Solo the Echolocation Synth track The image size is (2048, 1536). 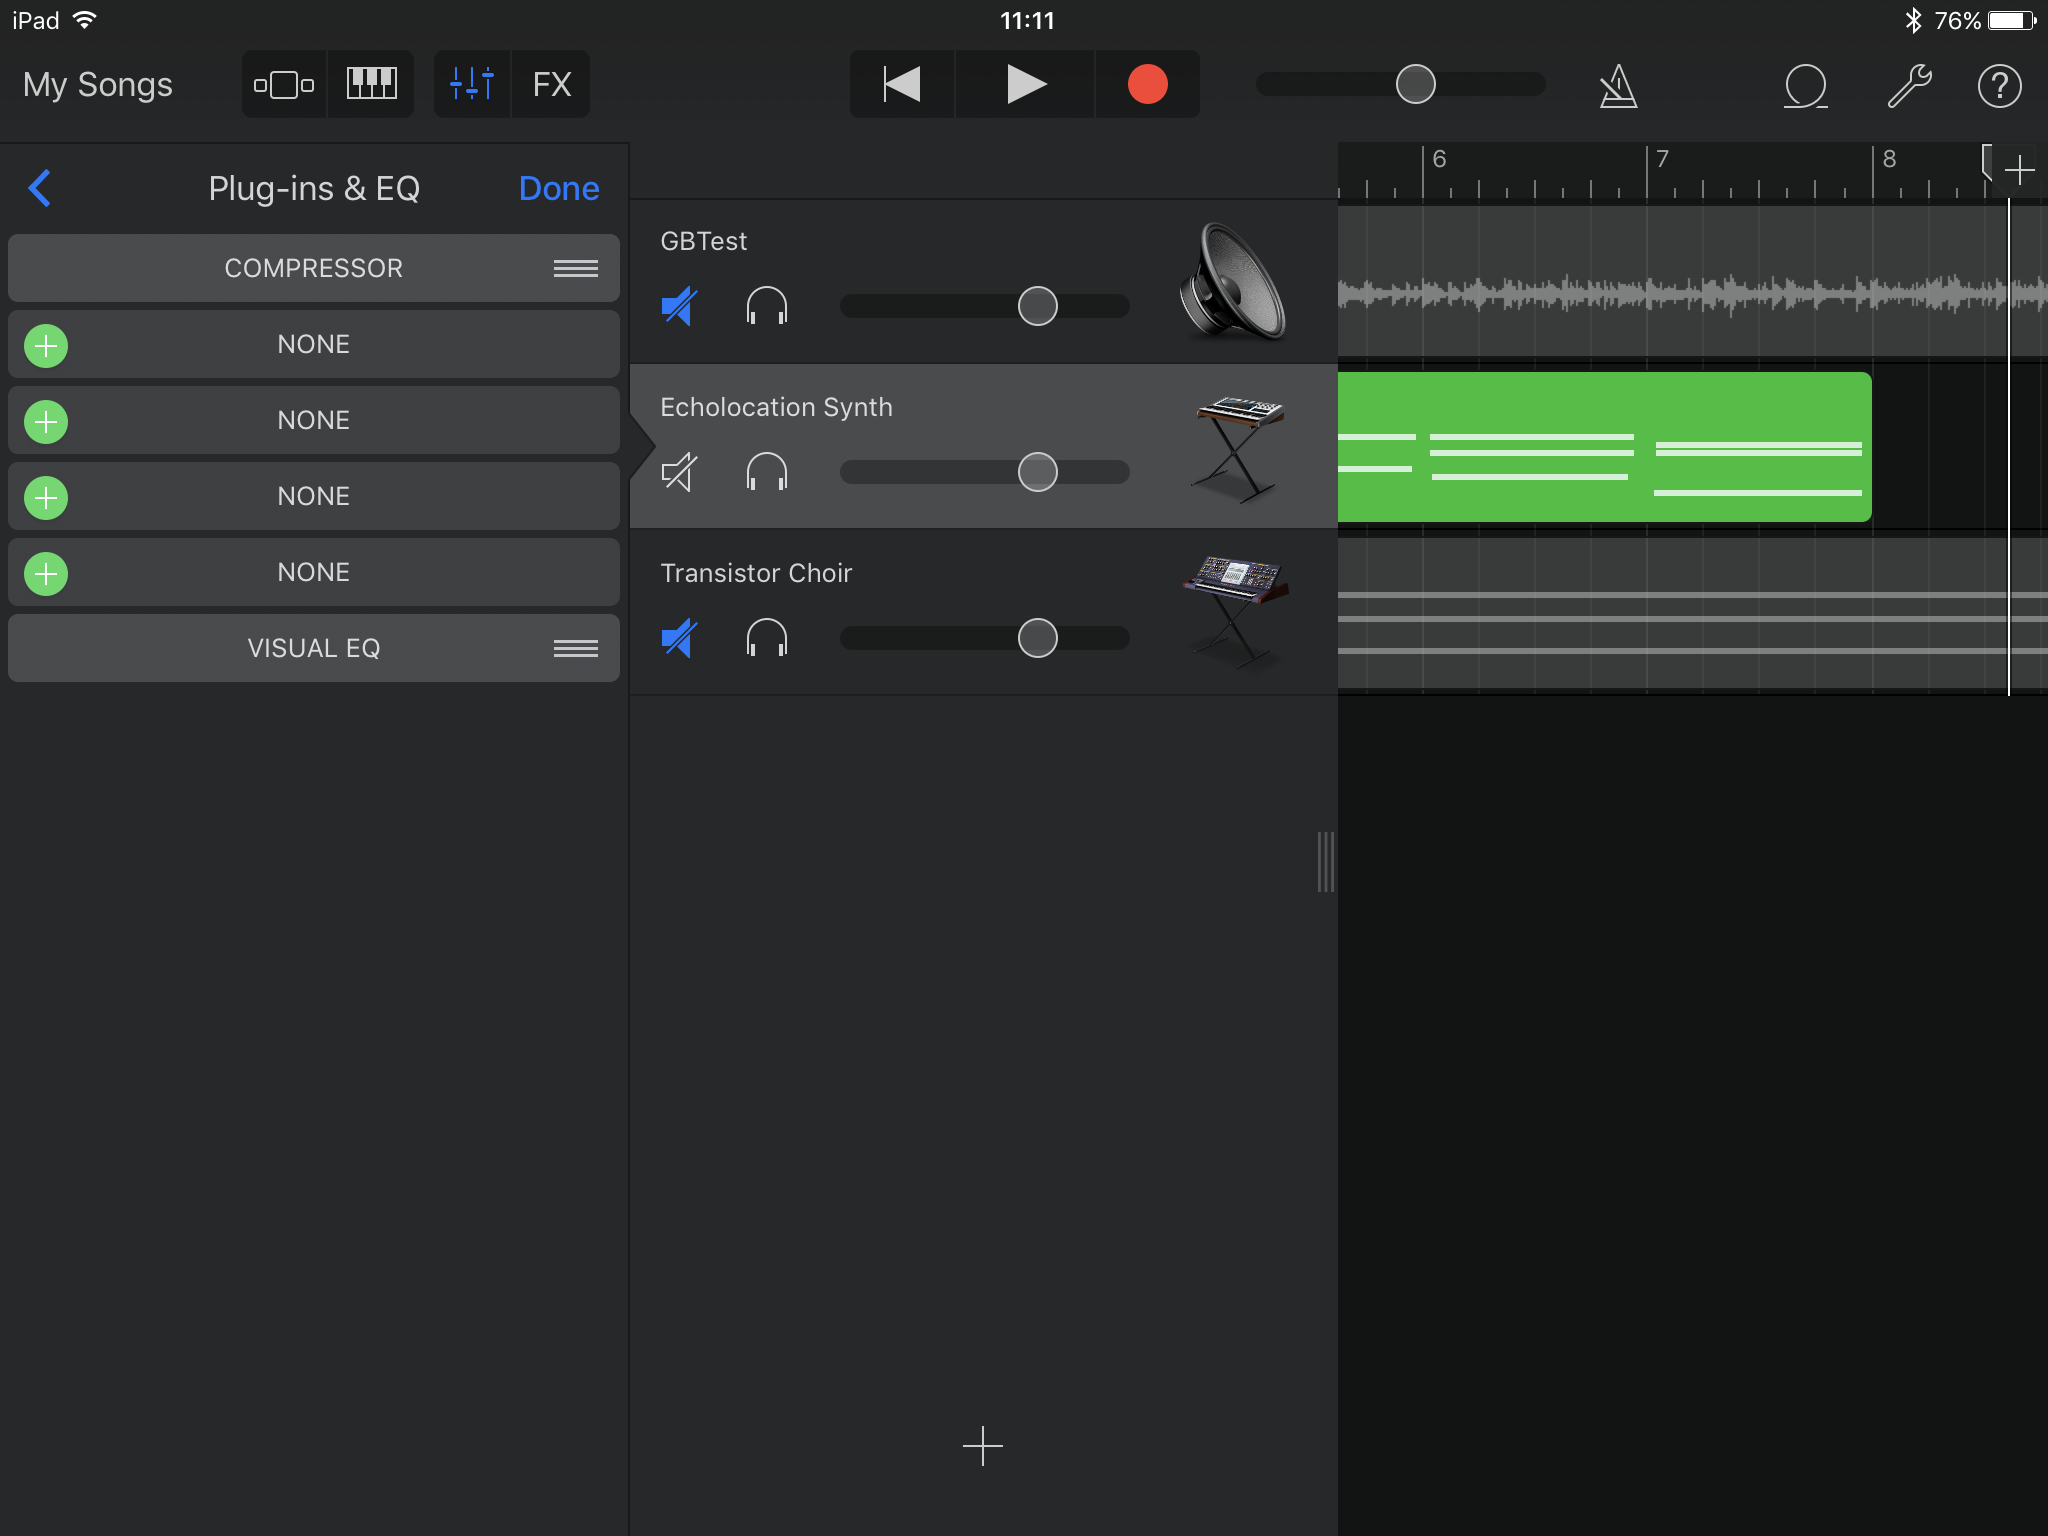(x=767, y=472)
